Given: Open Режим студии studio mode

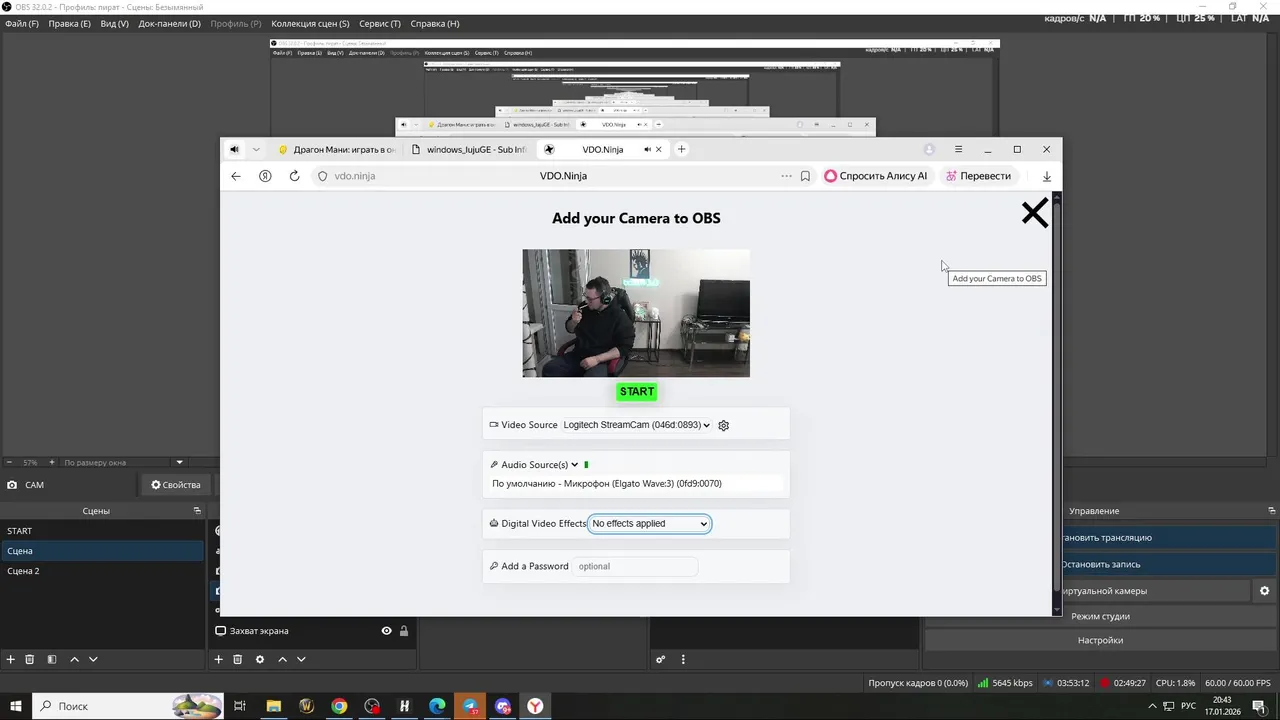Looking at the screenshot, I should 1100,617.
